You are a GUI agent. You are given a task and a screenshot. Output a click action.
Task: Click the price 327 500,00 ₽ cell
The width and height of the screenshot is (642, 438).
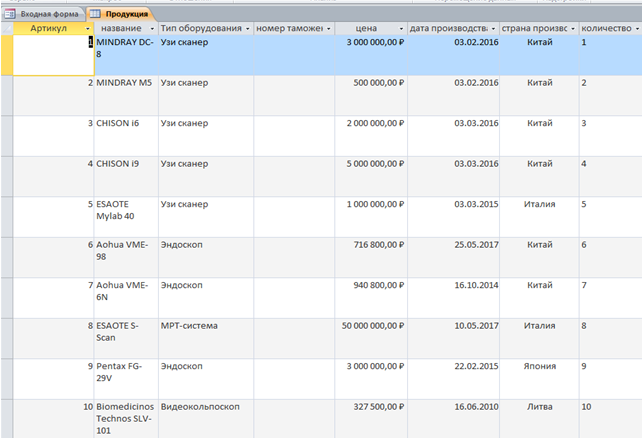click(x=371, y=419)
